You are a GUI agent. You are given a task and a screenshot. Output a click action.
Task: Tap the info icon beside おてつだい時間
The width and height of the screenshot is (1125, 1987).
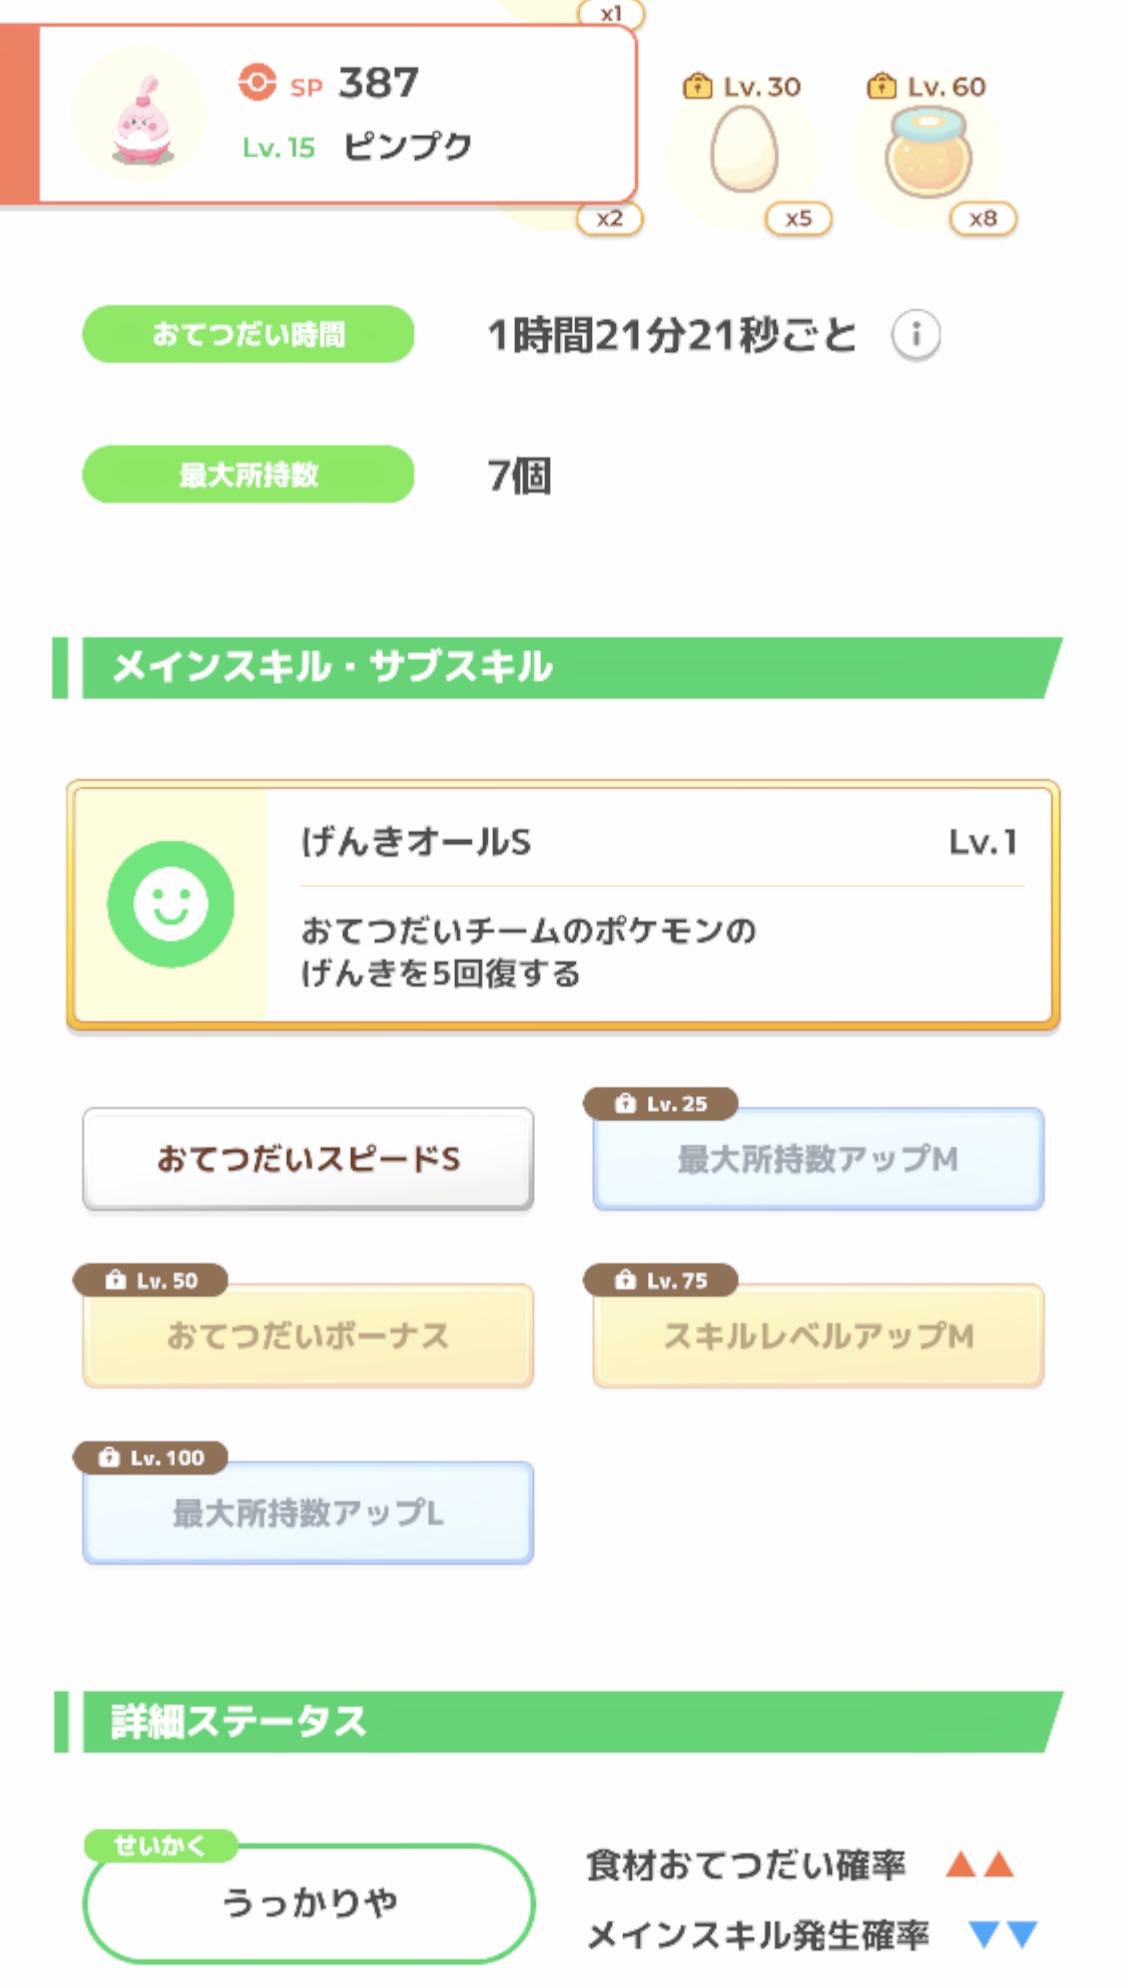915,335
